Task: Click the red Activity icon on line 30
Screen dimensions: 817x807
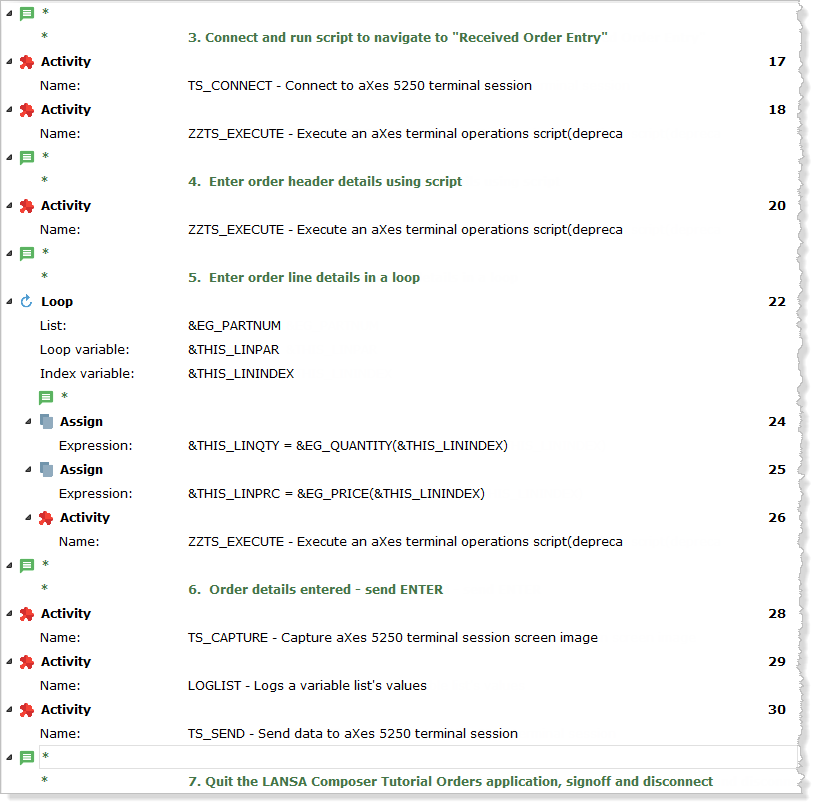Action: [27, 710]
